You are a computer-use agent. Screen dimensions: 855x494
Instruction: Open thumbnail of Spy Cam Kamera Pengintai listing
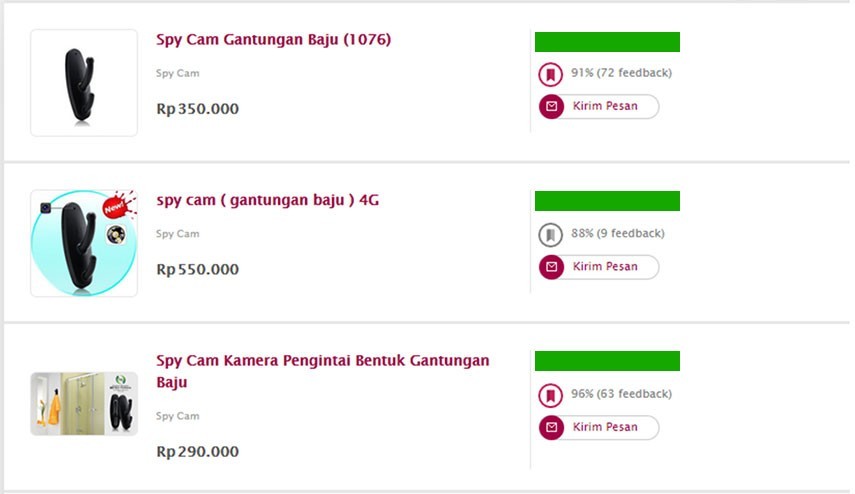tap(84, 404)
